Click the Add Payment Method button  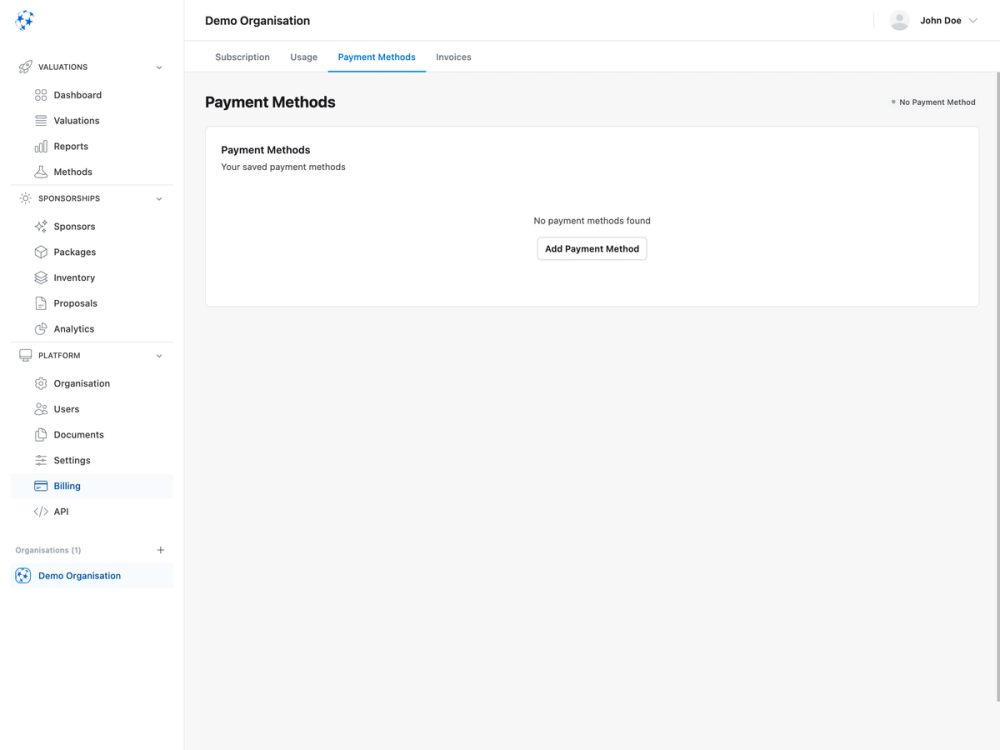[591, 248]
